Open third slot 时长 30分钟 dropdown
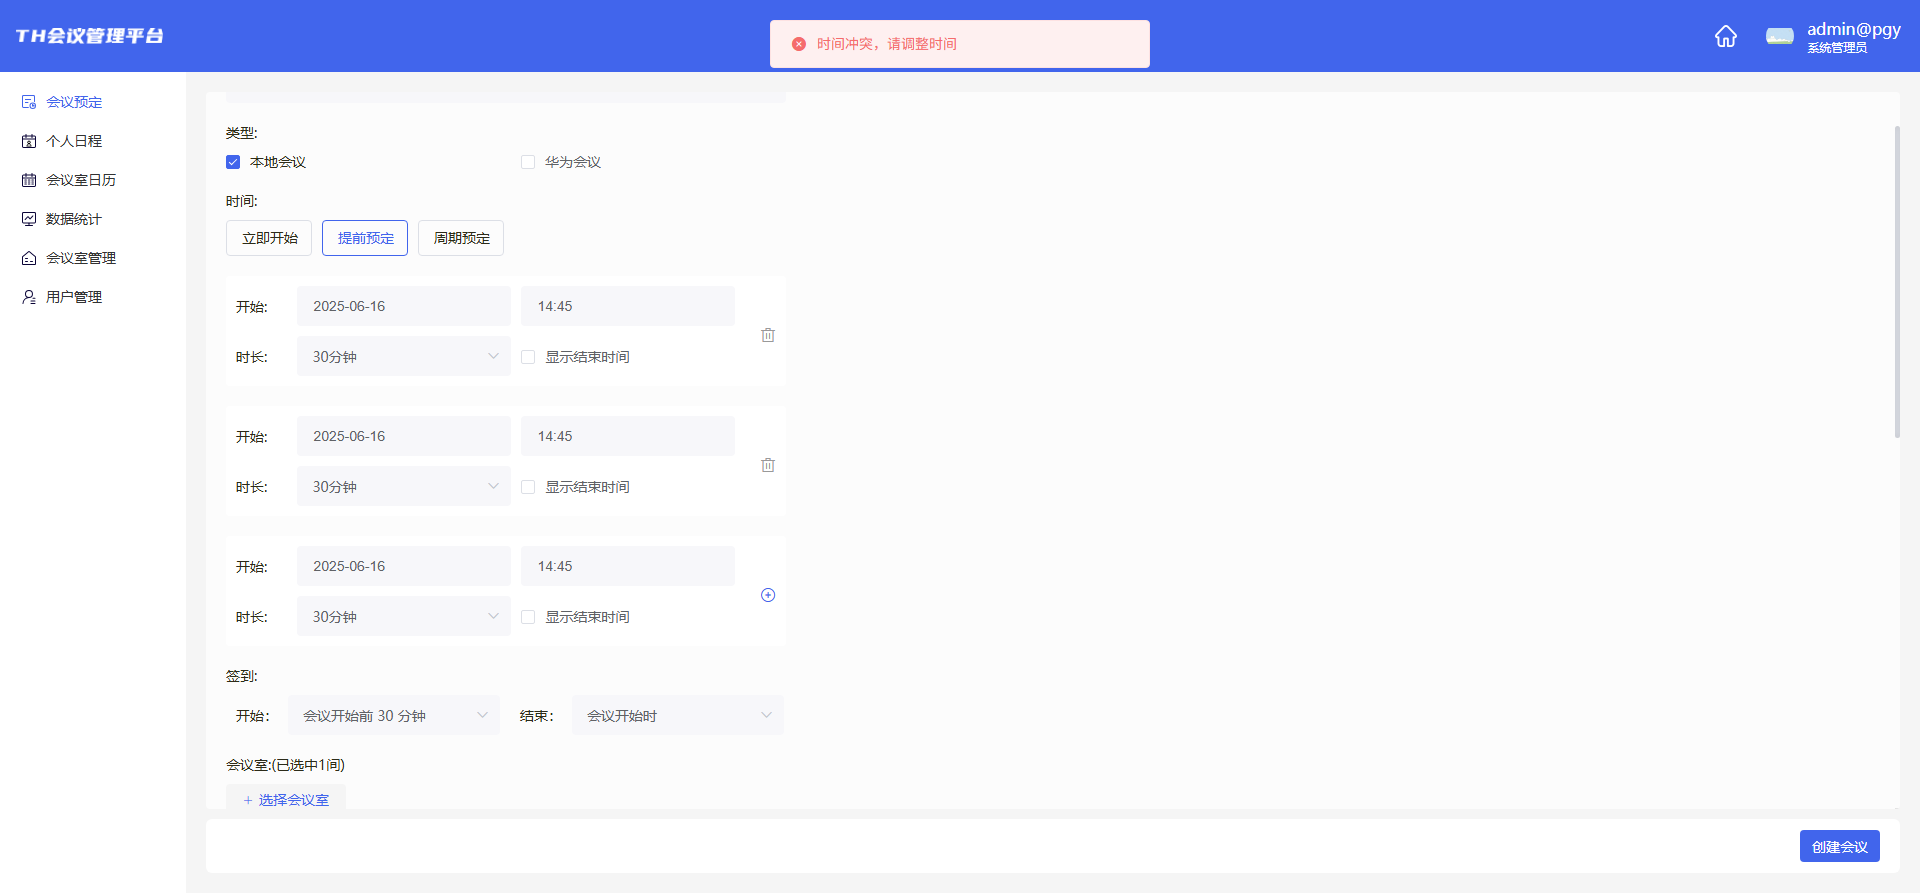 pyautogui.click(x=404, y=616)
